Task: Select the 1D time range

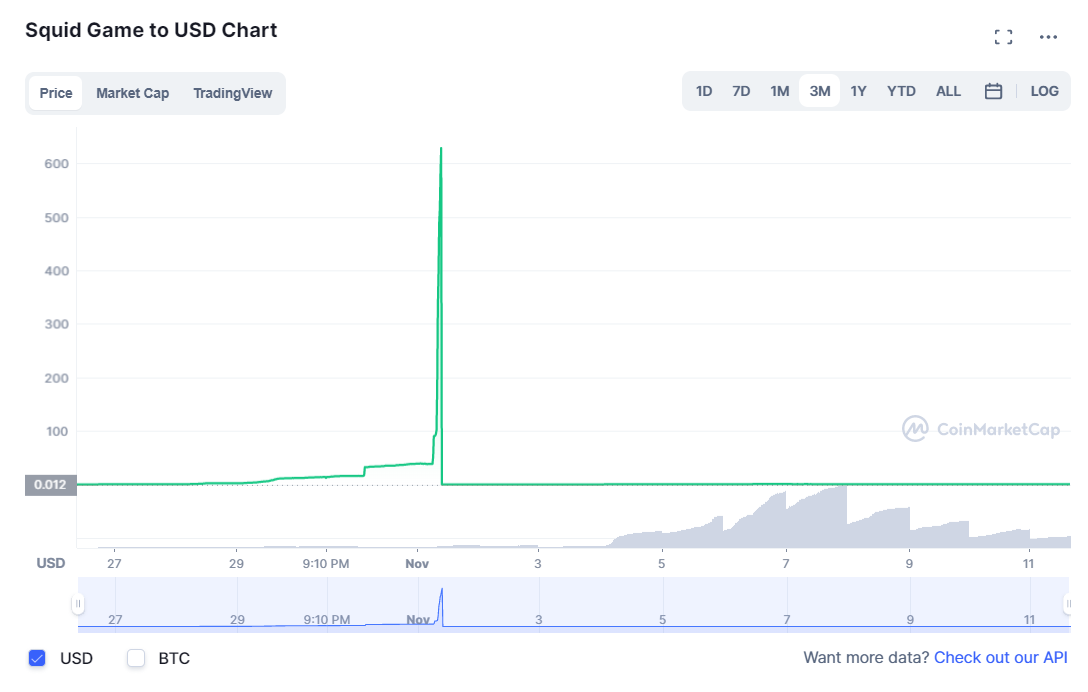Action: [x=704, y=91]
